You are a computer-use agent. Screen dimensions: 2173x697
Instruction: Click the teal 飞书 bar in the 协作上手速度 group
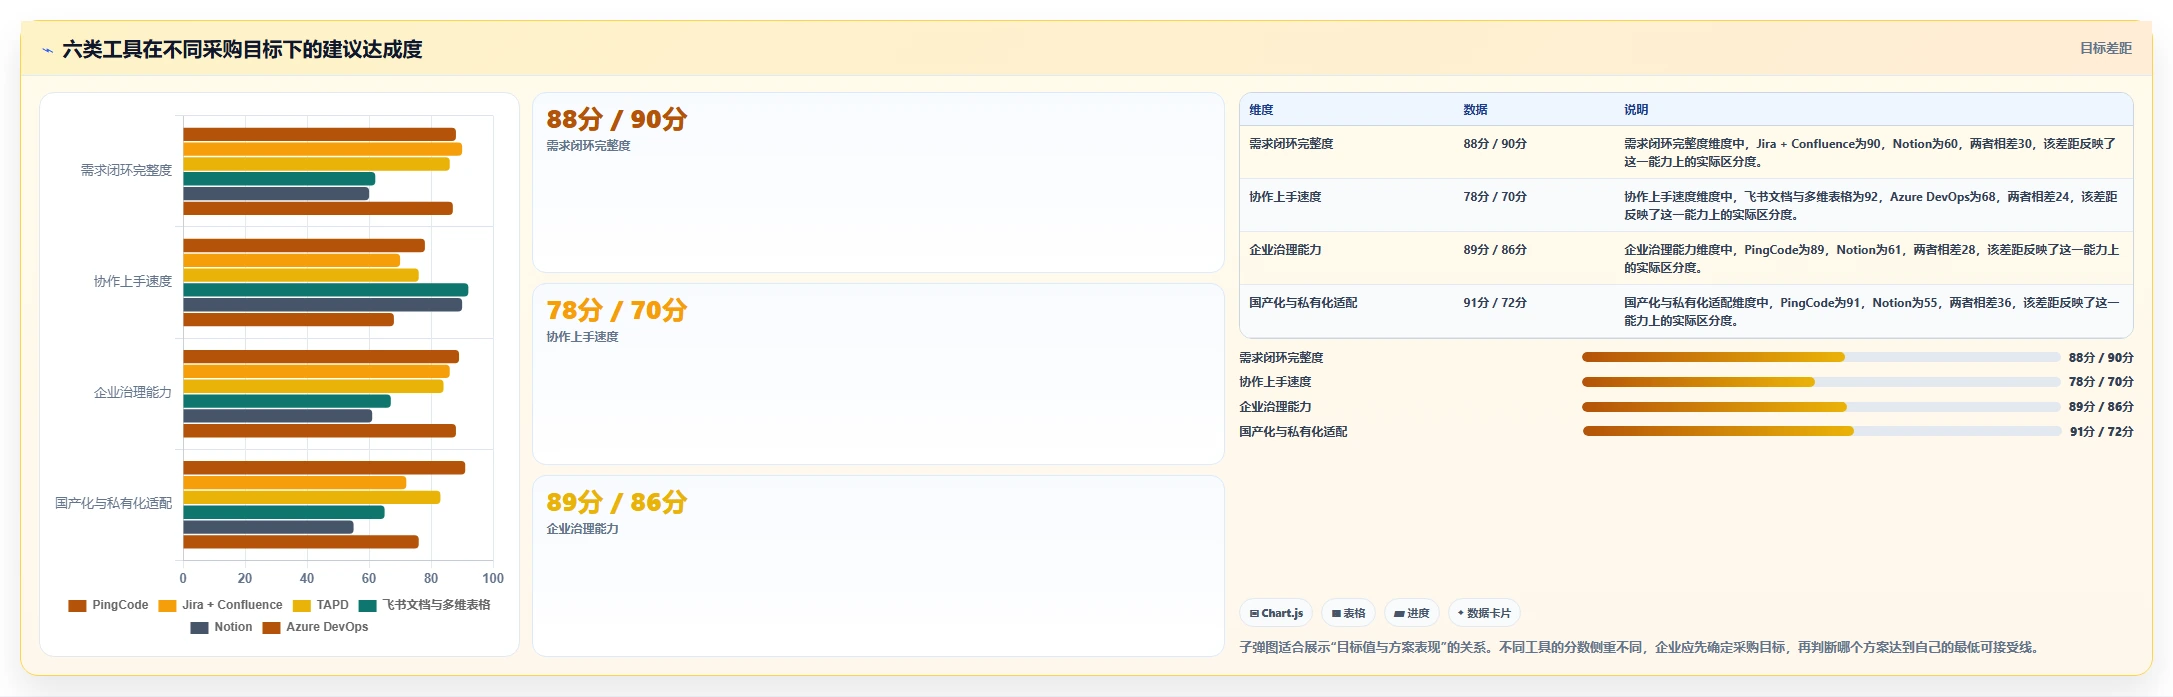pos(325,290)
